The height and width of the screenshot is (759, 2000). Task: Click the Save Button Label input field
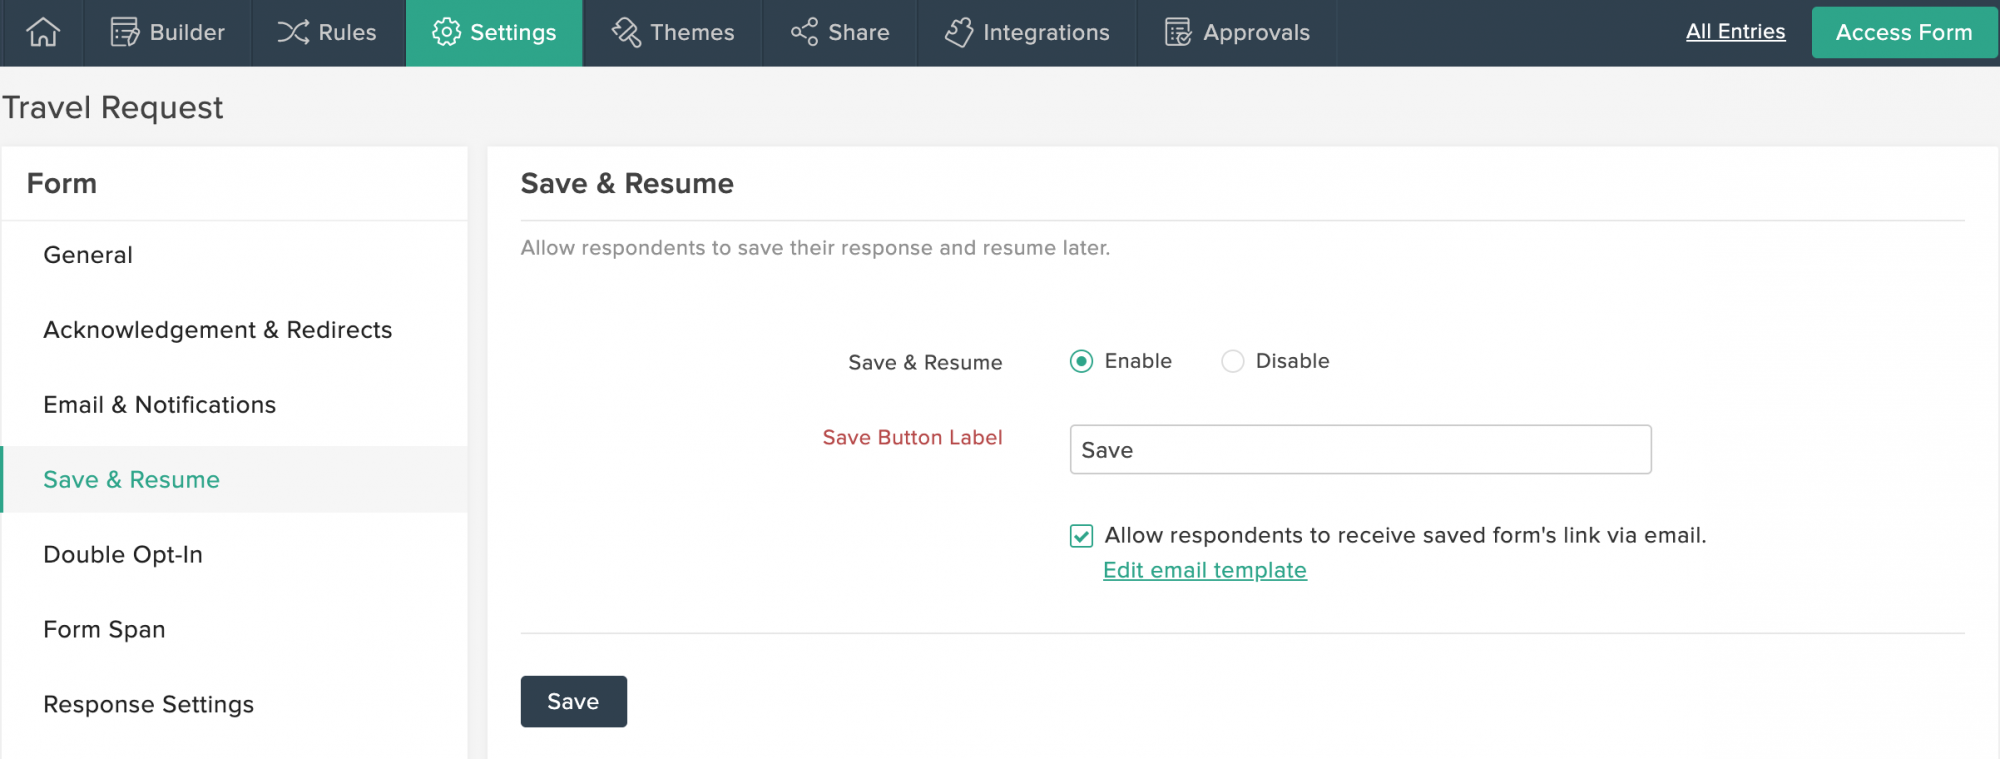pos(1360,450)
